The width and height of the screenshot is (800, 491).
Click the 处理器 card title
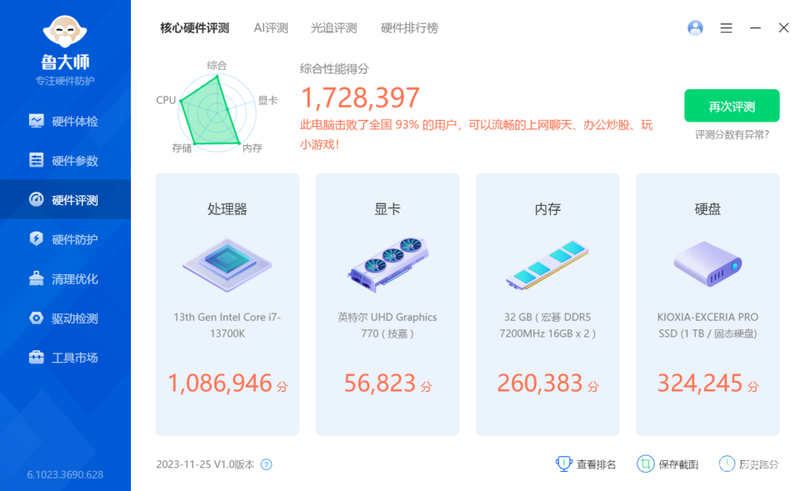tap(227, 209)
